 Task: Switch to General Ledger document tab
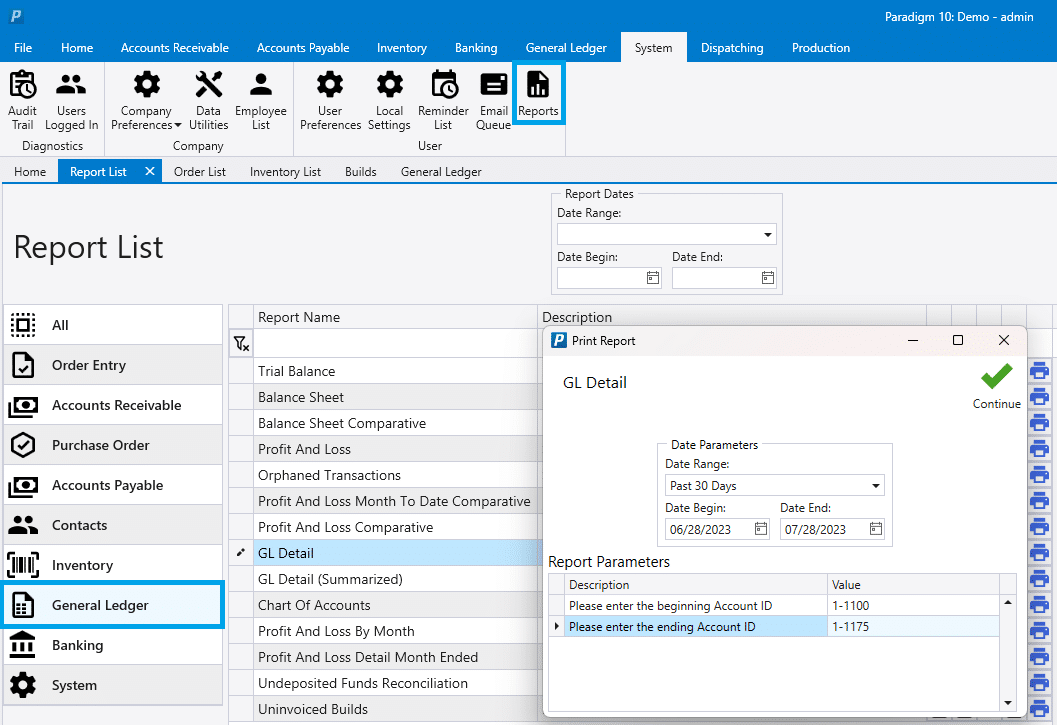(x=441, y=172)
